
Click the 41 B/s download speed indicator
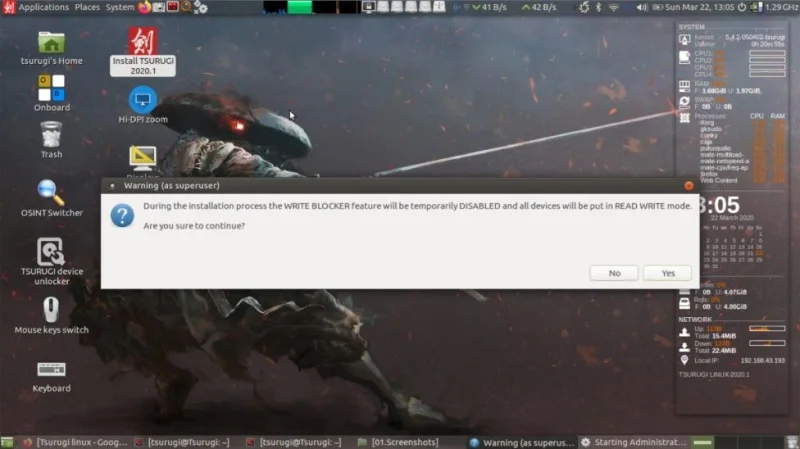(489, 7)
